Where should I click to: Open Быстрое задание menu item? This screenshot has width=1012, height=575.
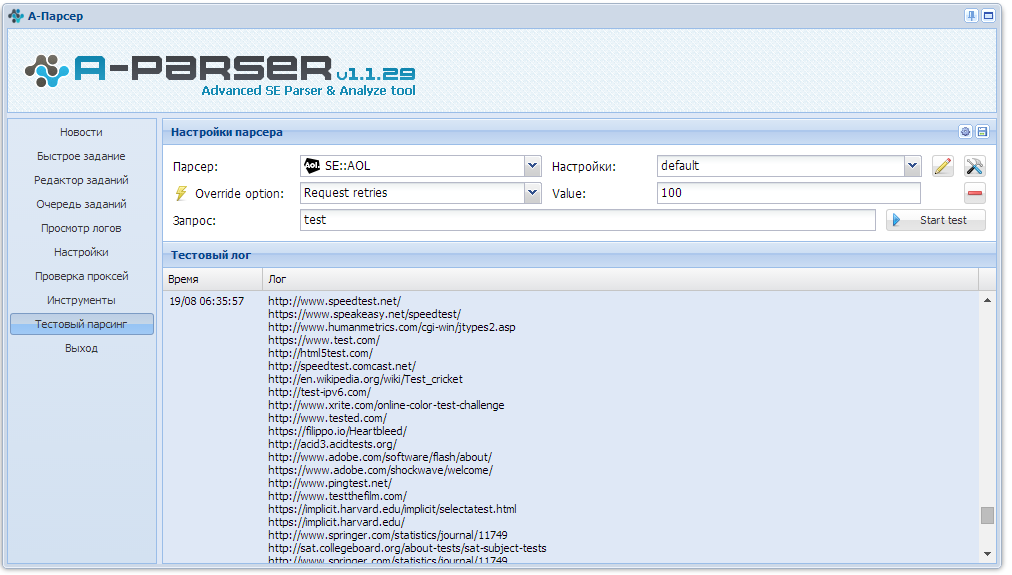pos(81,156)
